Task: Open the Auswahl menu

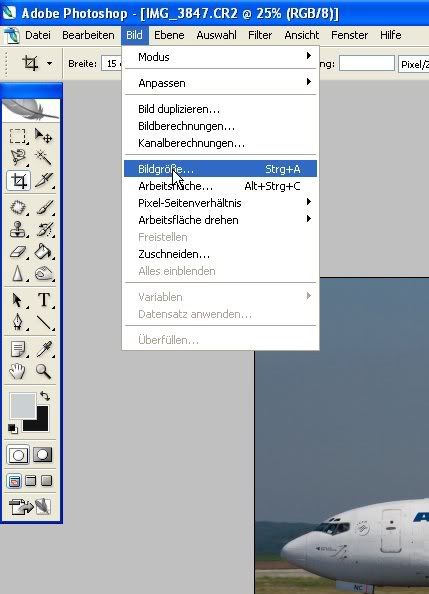Action: coord(216,35)
